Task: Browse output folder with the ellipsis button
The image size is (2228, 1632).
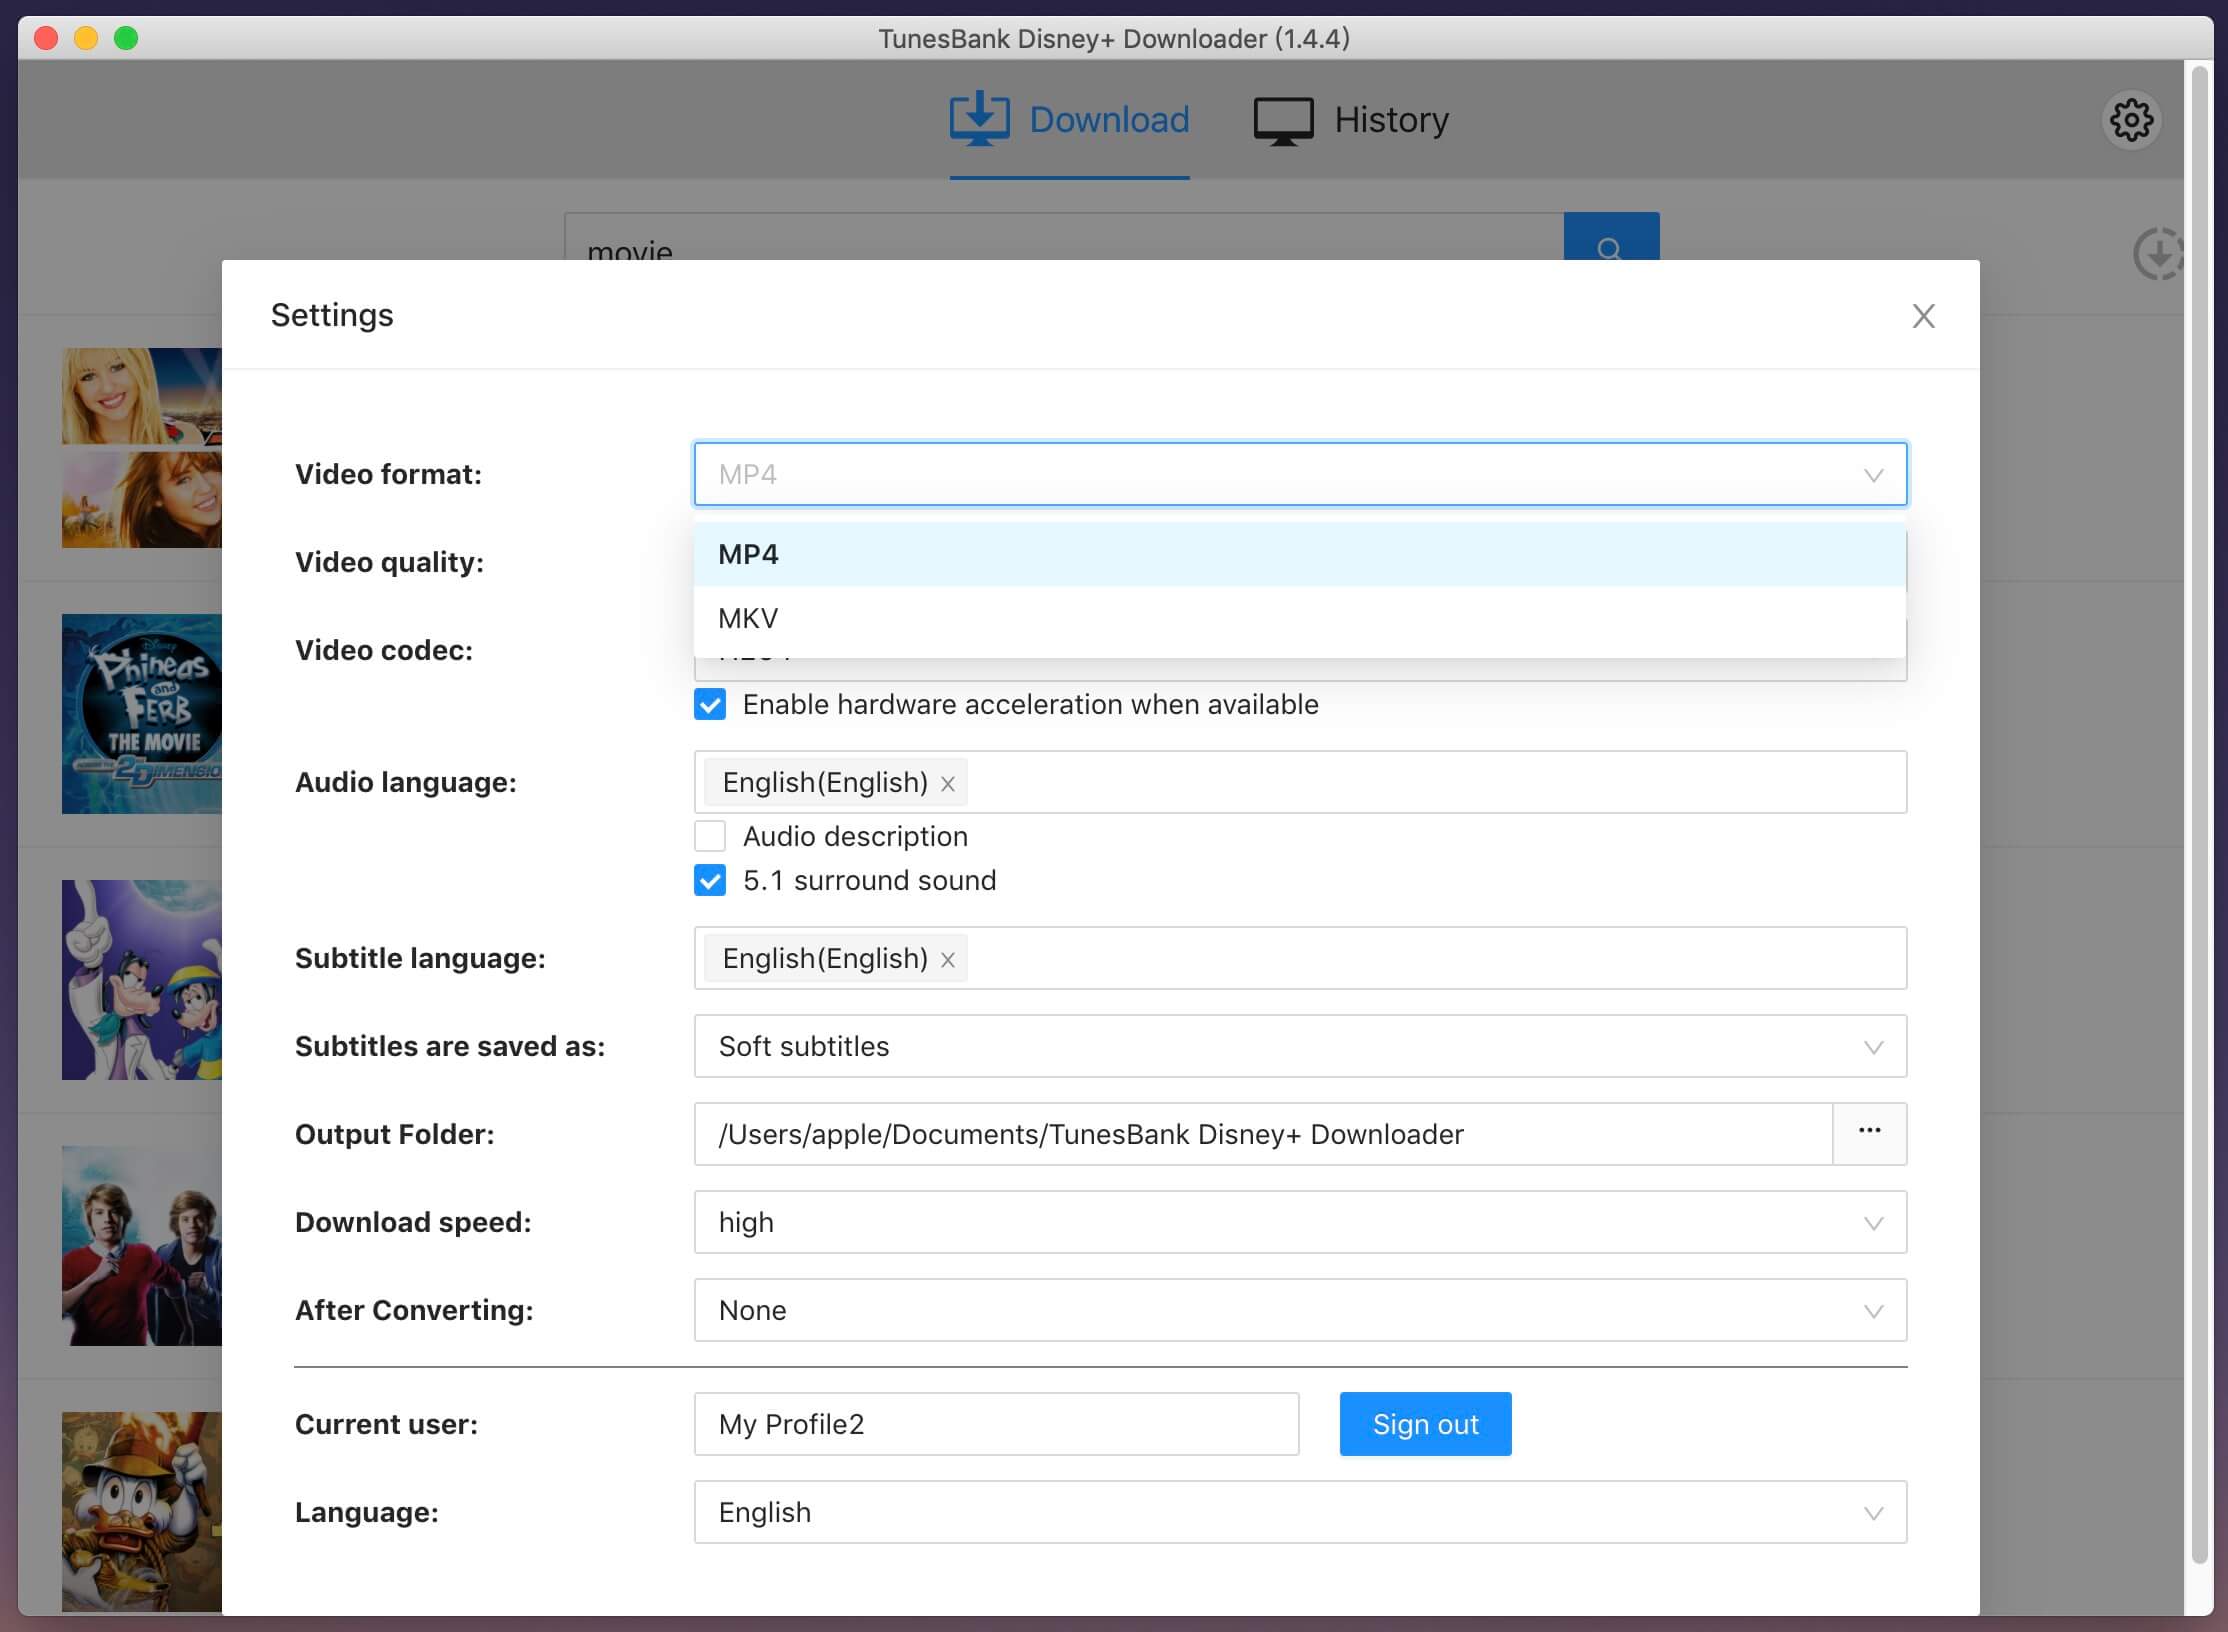Action: coord(1869,1133)
